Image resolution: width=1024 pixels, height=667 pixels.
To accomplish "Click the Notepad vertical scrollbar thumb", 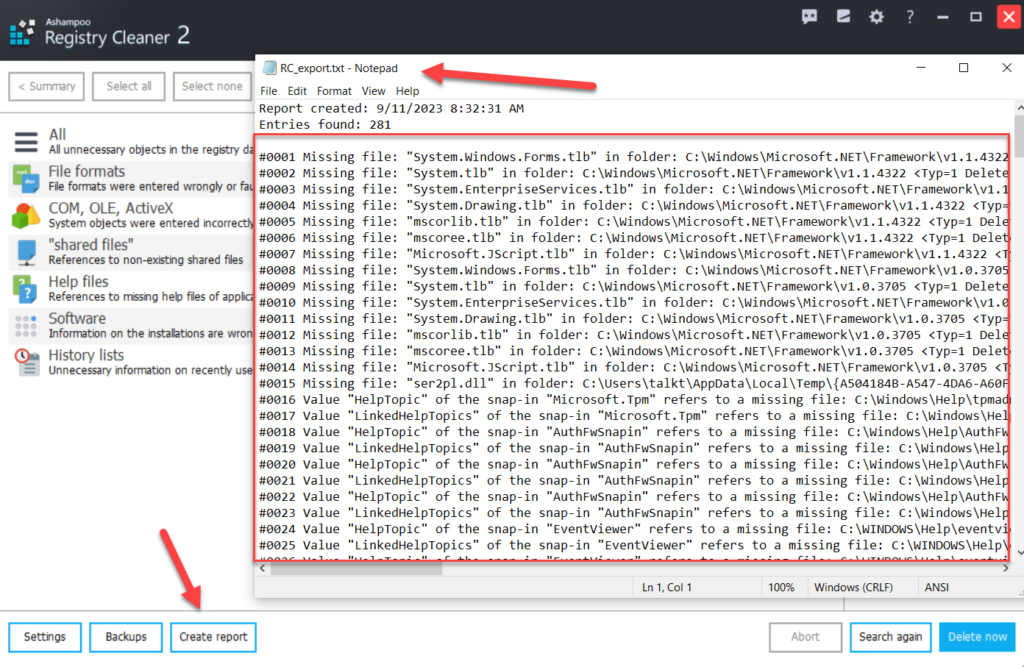I will [1019, 135].
